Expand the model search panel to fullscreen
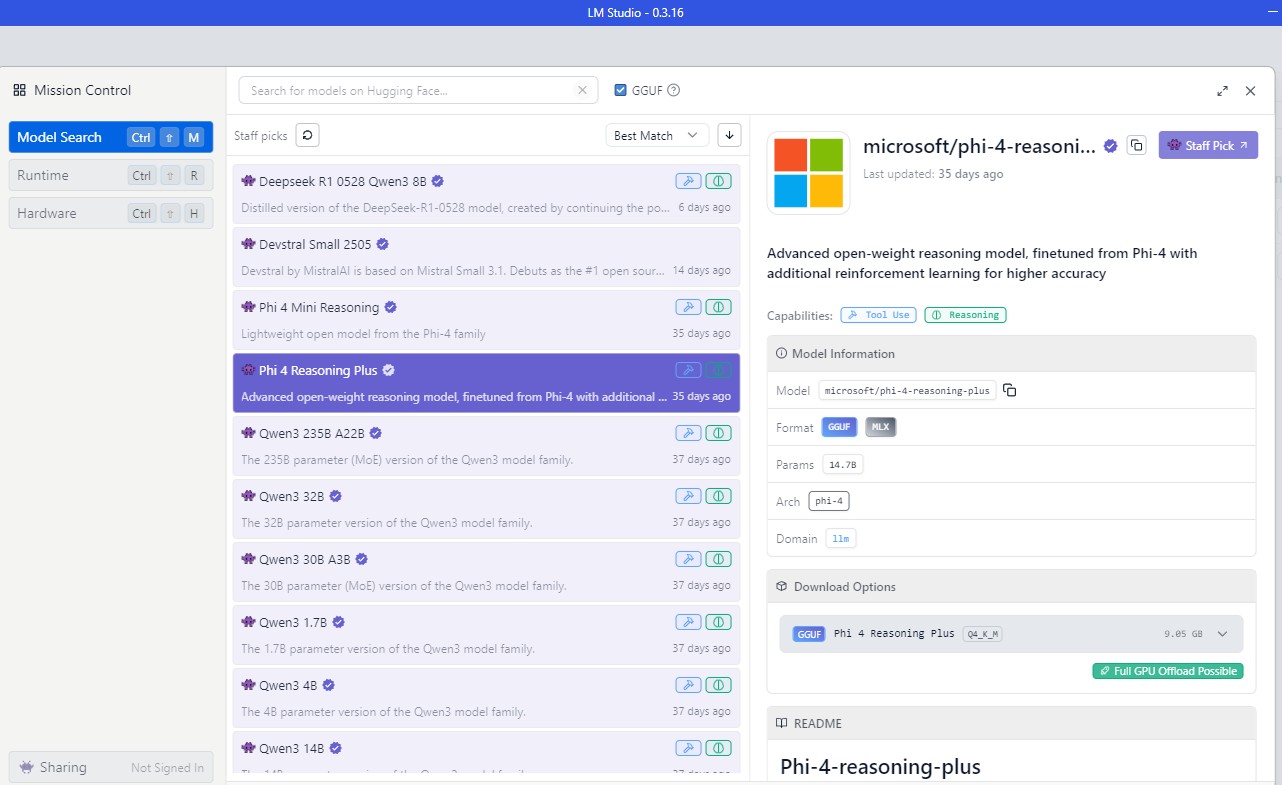The image size is (1282, 785). [x=1222, y=91]
